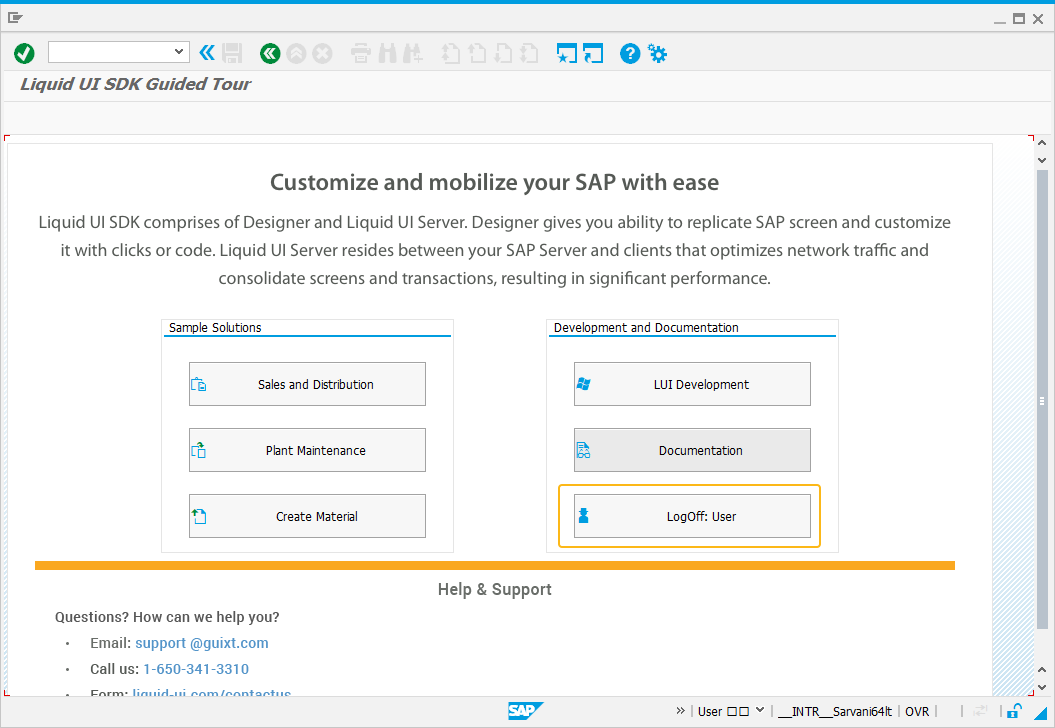Click the lock icon in status bar
The width and height of the screenshot is (1055, 728).
pos(1015,711)
